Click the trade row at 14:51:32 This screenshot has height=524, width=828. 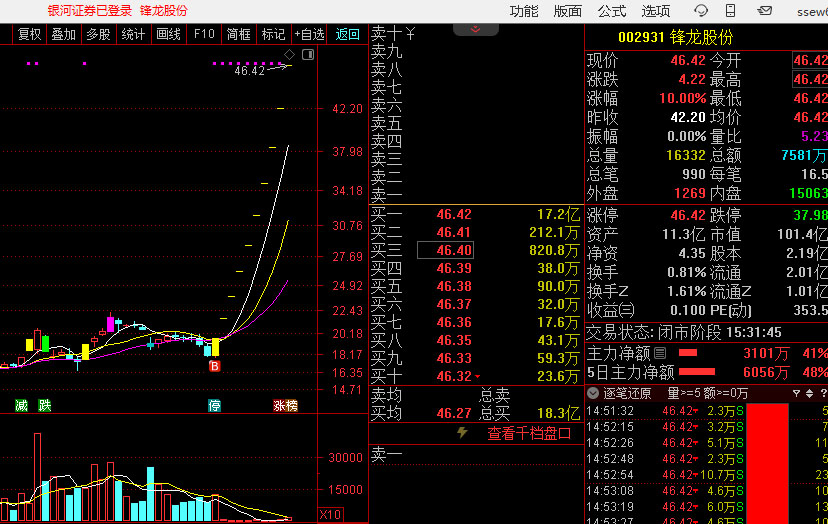coord(707,410)
